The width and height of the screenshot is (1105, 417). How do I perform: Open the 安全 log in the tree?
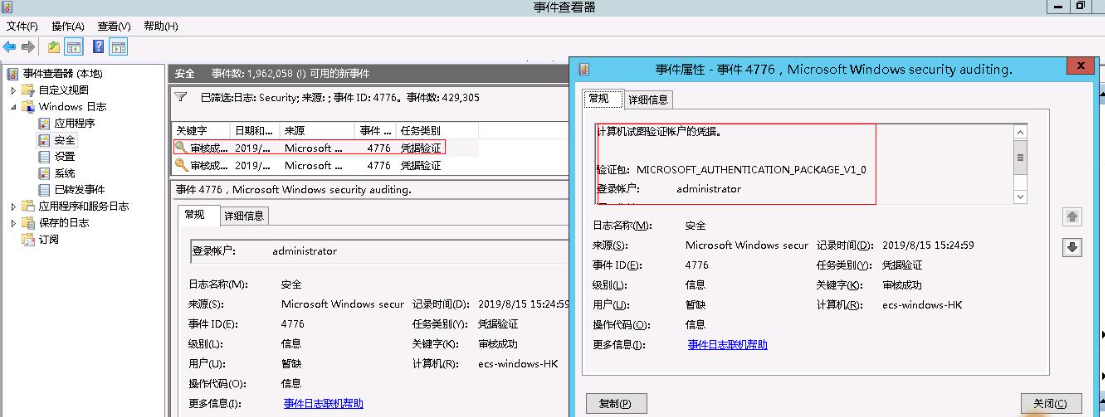coord(65,139)
